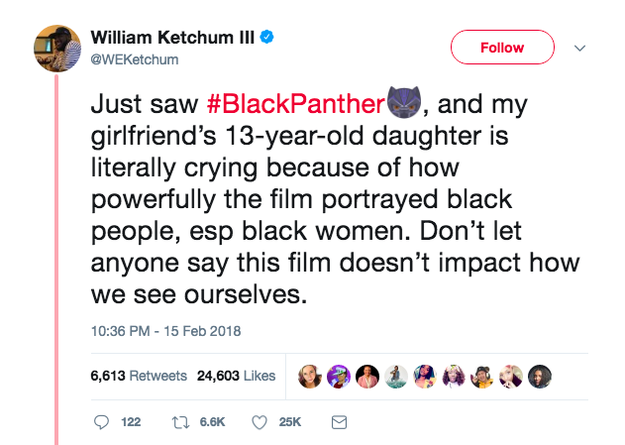Click the last liker avatar in the row
Screen dimensions: 625x445
pos(540,376)
